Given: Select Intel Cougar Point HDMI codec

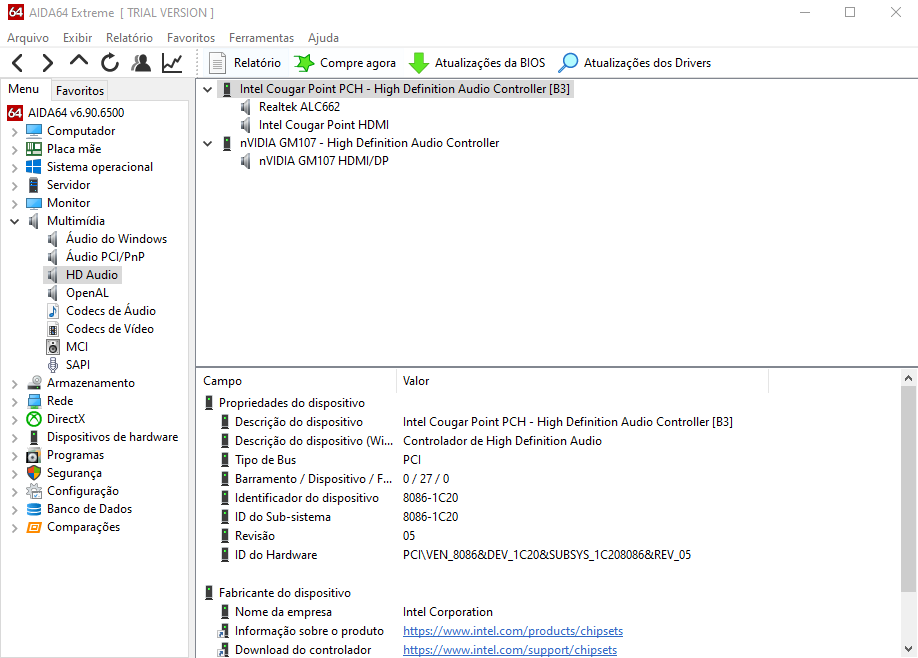Looking at the screenshot, I should pos(324,125).
